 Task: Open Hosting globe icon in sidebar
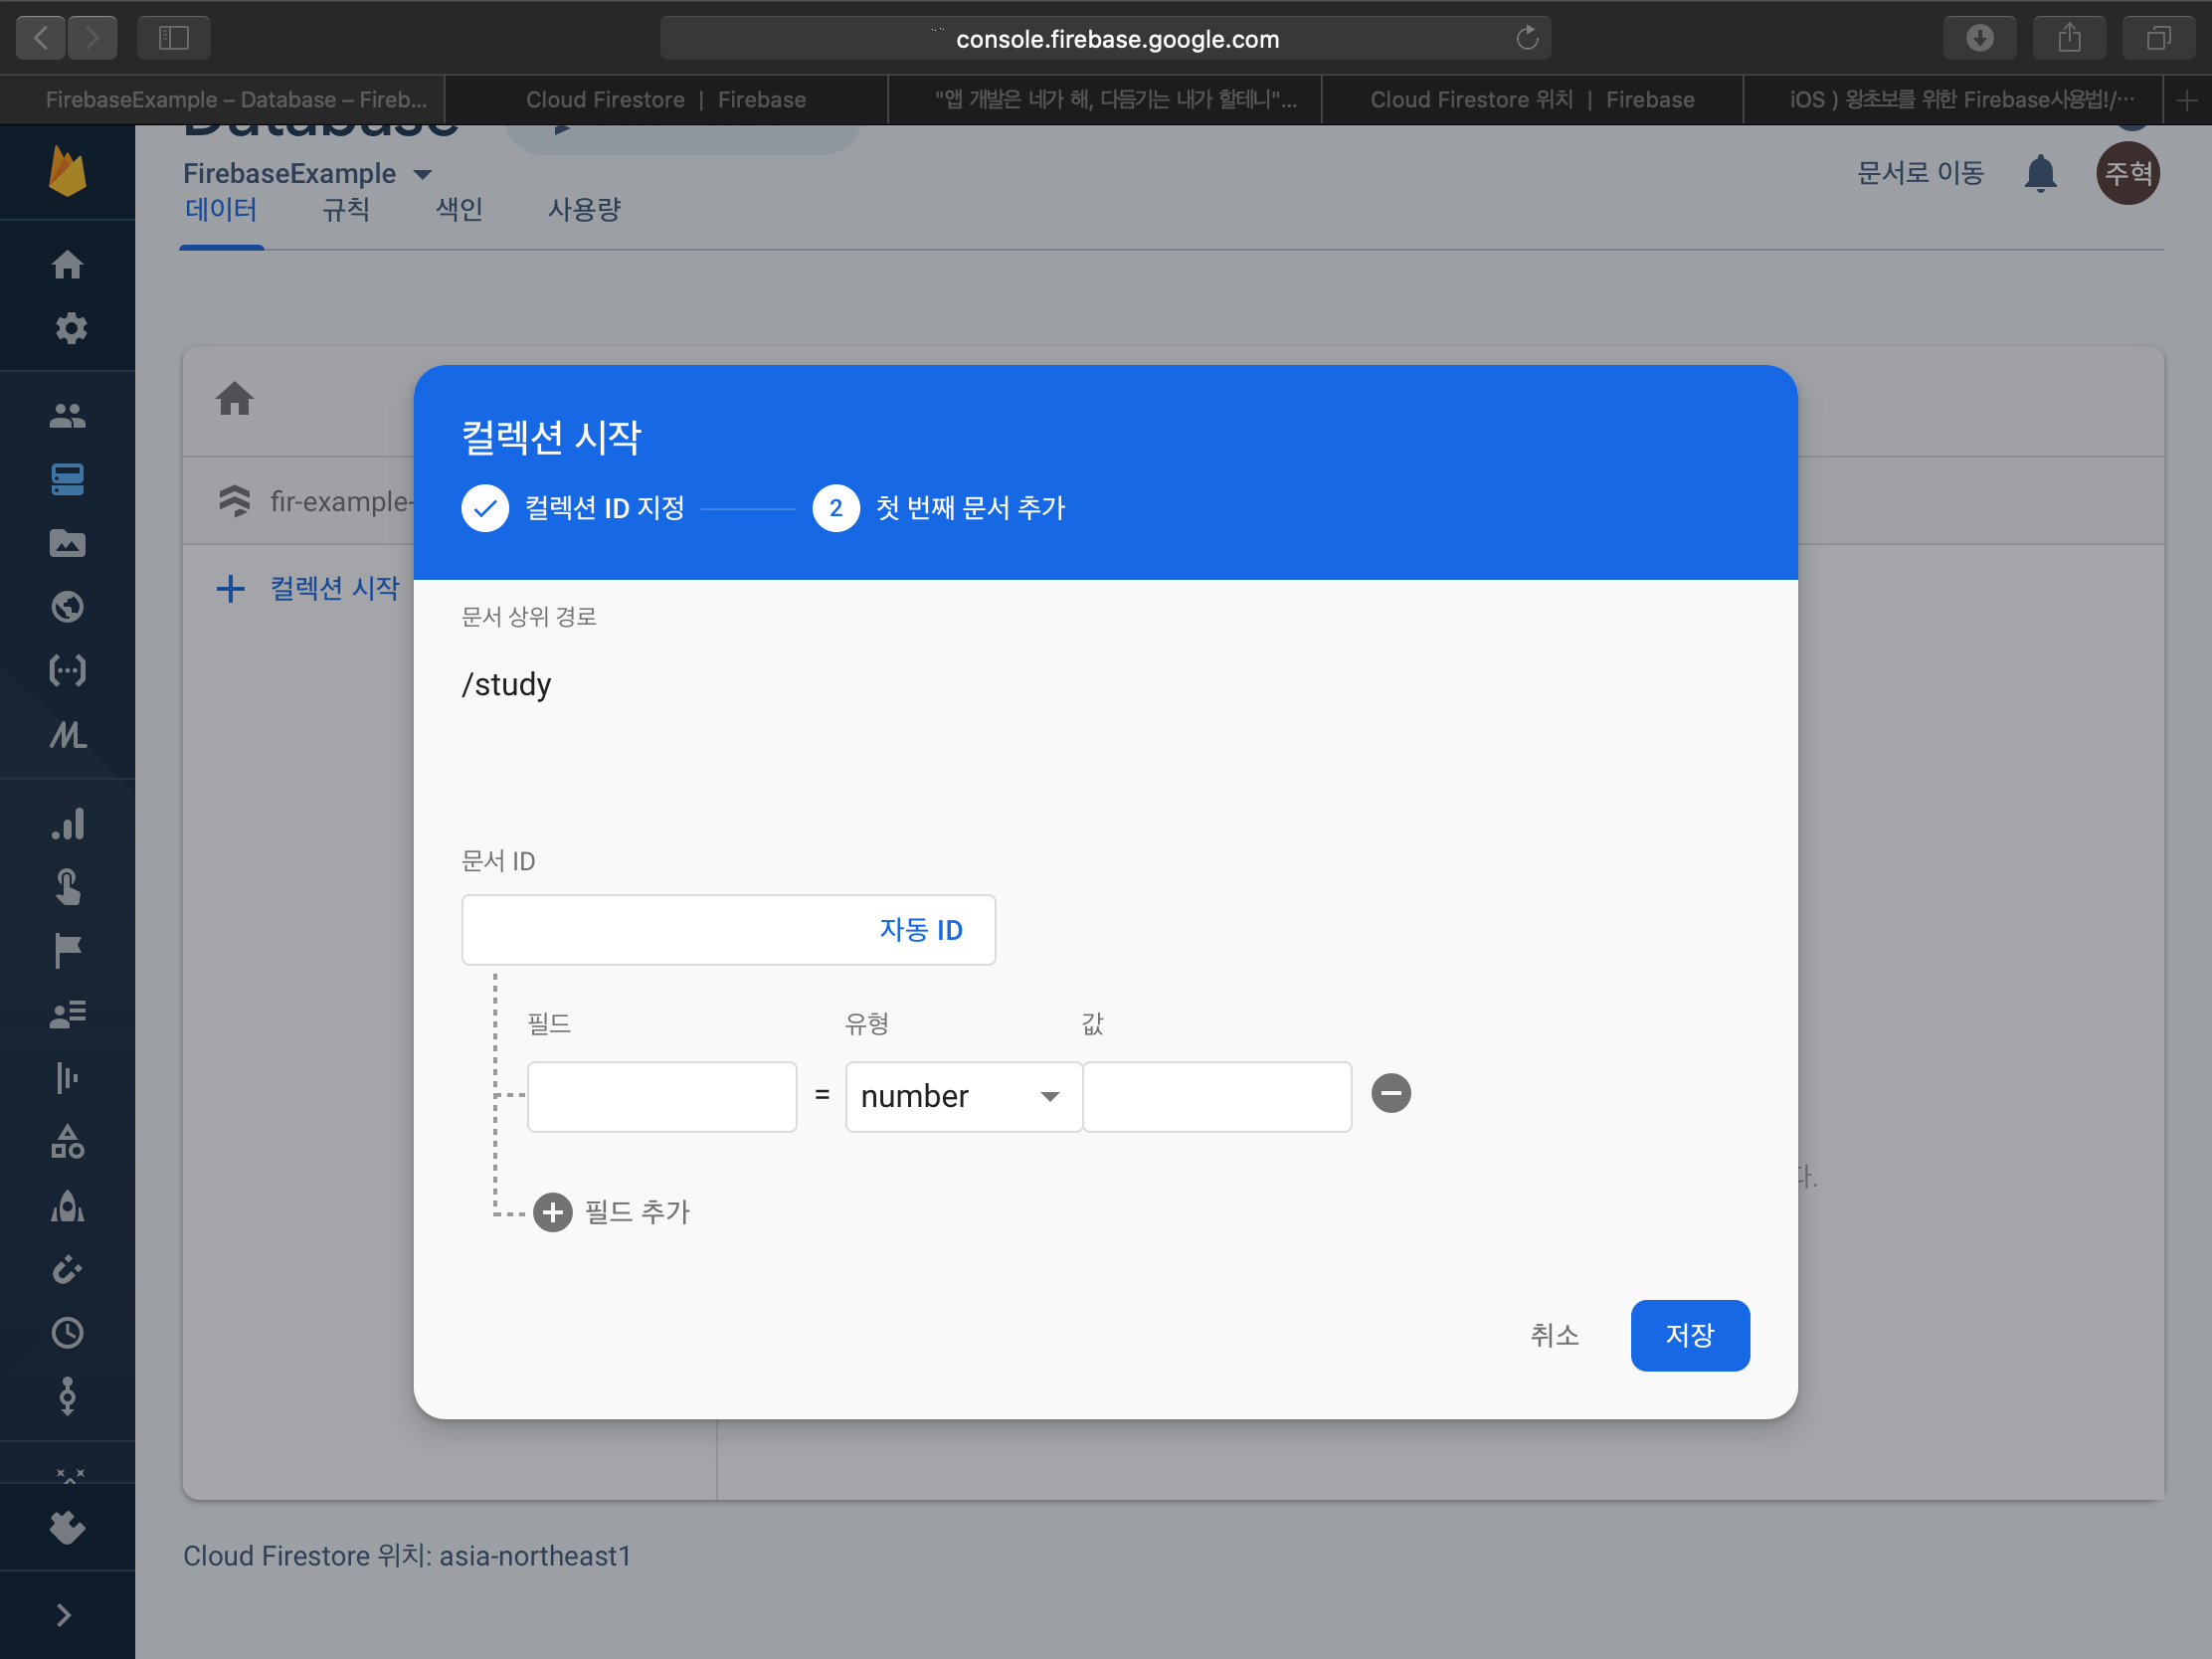67,606
